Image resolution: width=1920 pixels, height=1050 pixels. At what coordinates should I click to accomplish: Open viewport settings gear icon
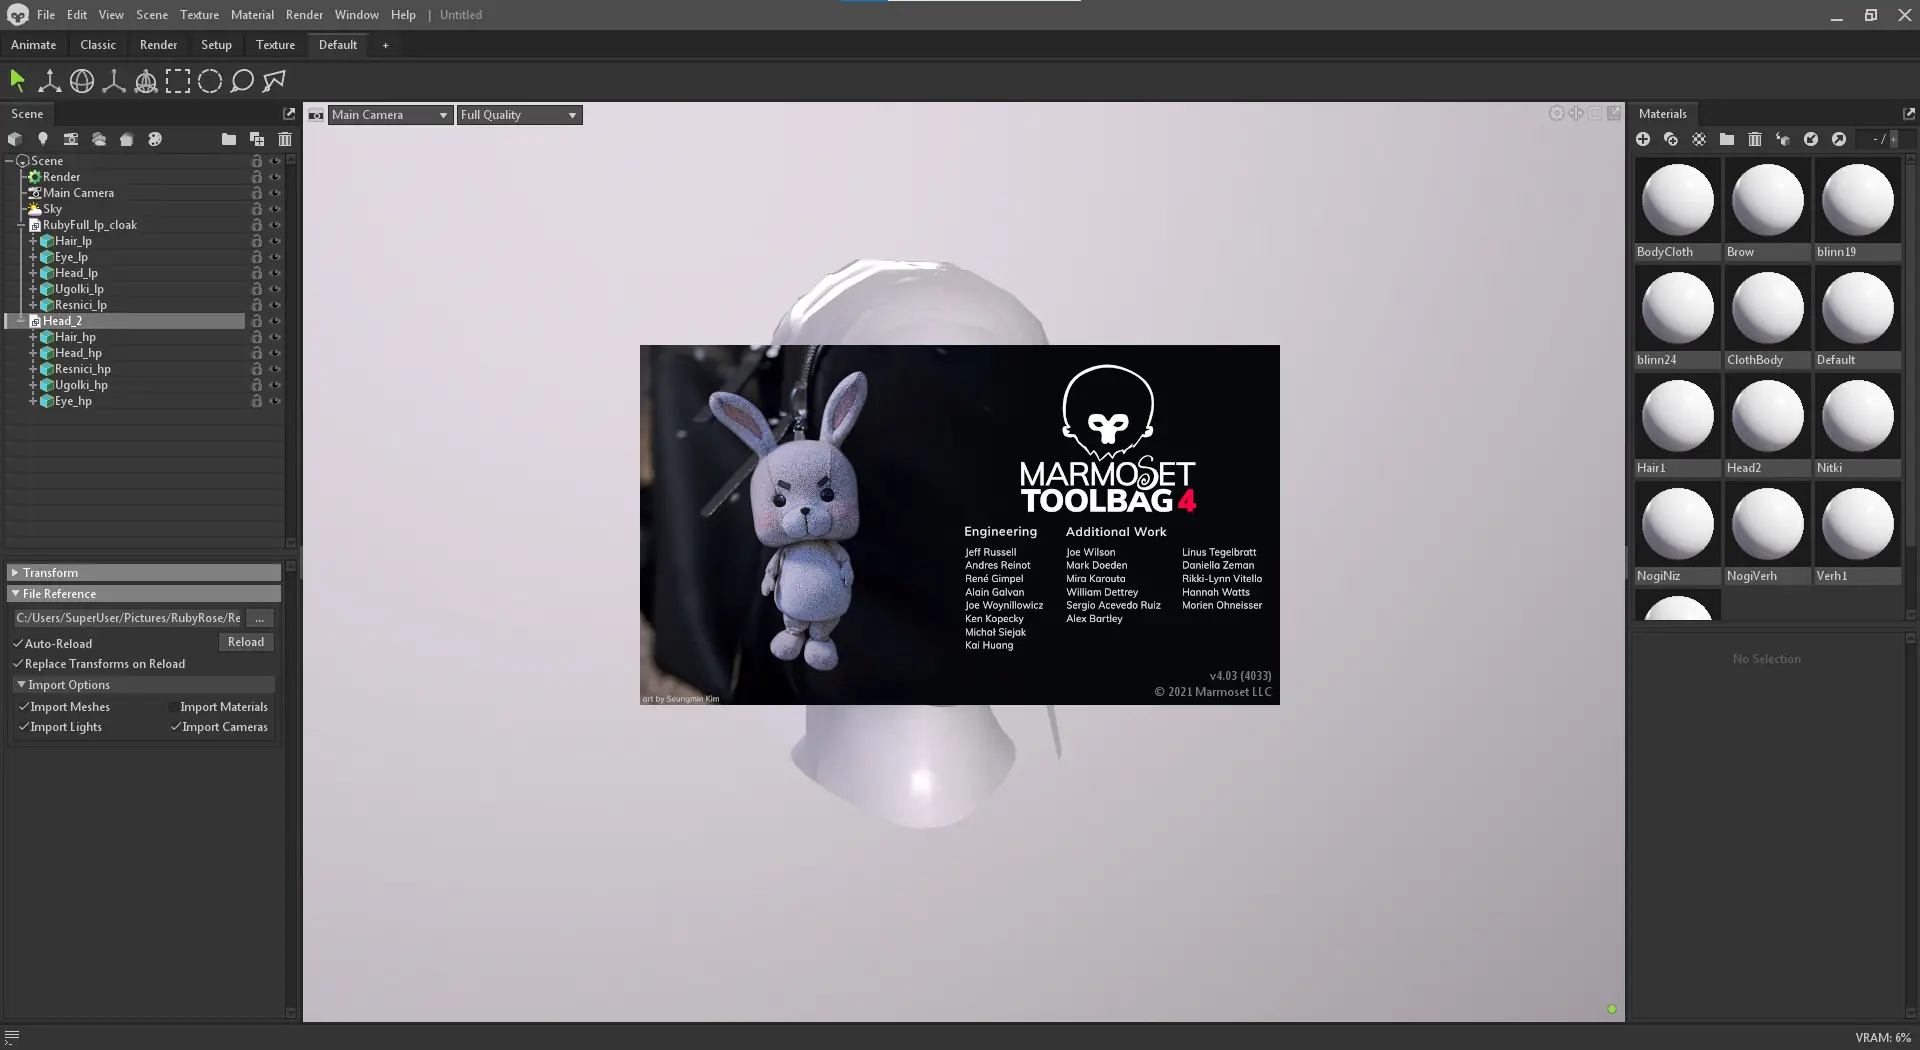tap(1556, 114)
